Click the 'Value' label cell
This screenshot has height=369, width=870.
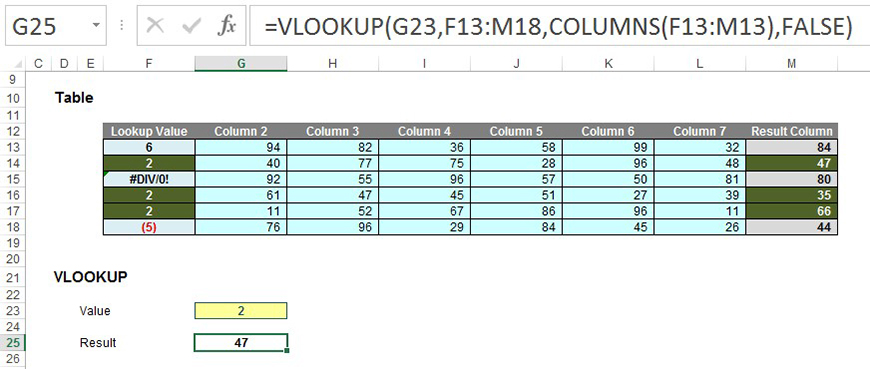(x=95, y=311)
